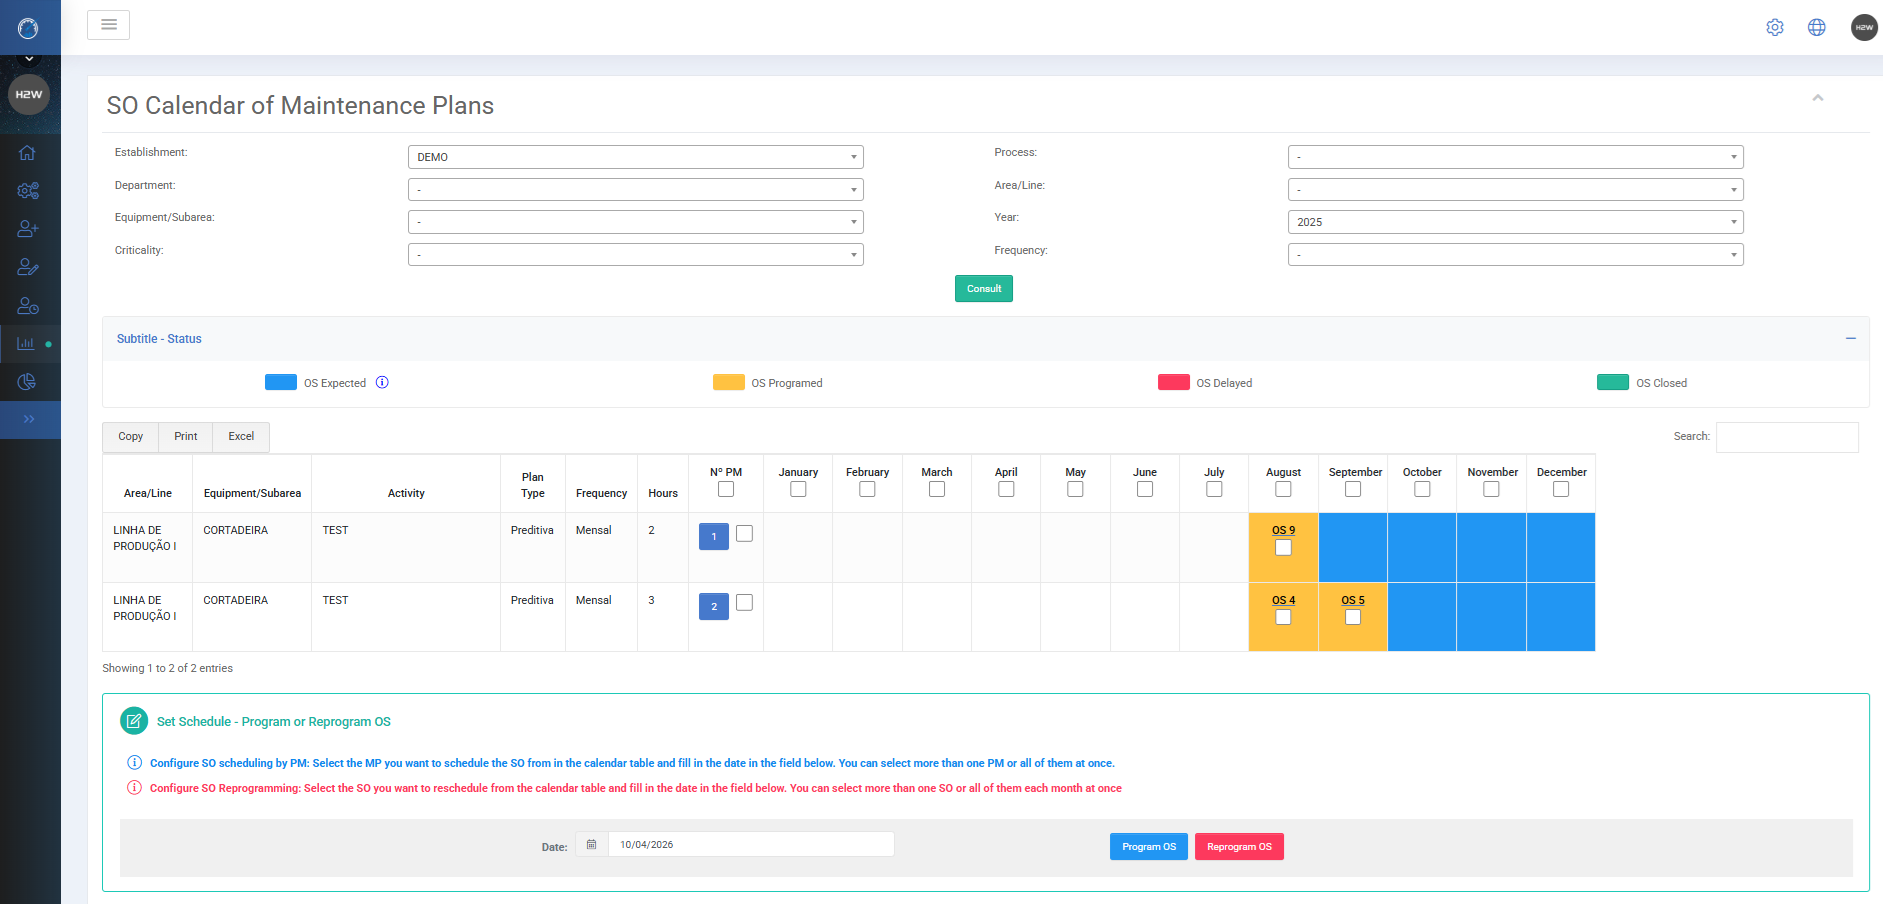
Task: Select the user-clock icon in the sidebar
Action: (28, 306)
